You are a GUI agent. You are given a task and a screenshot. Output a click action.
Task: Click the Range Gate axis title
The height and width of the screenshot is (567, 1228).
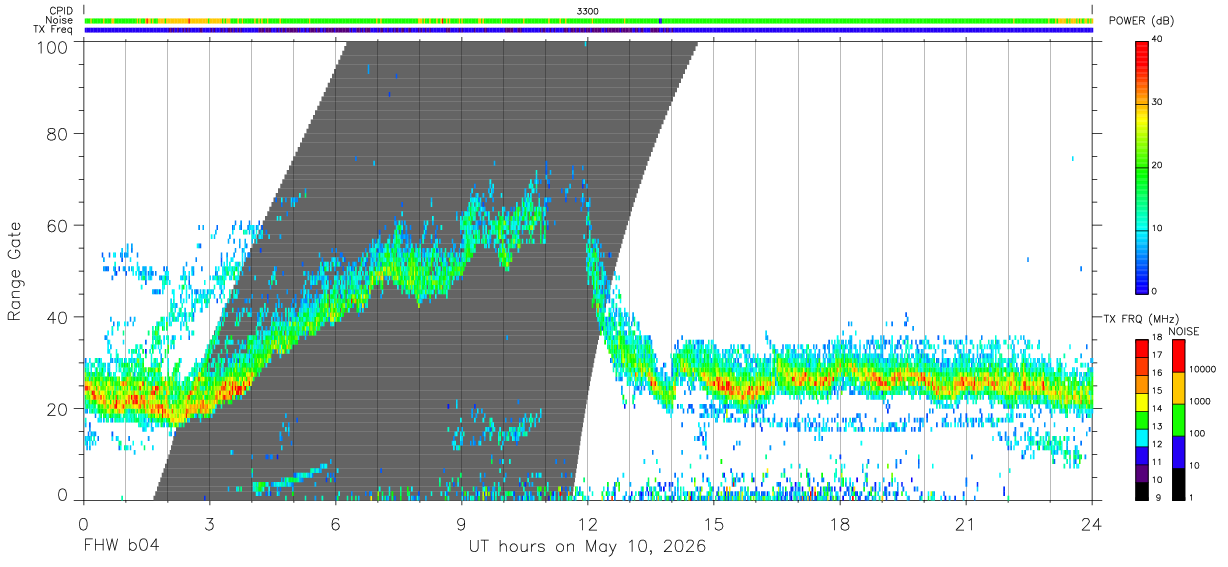point(15,271)
